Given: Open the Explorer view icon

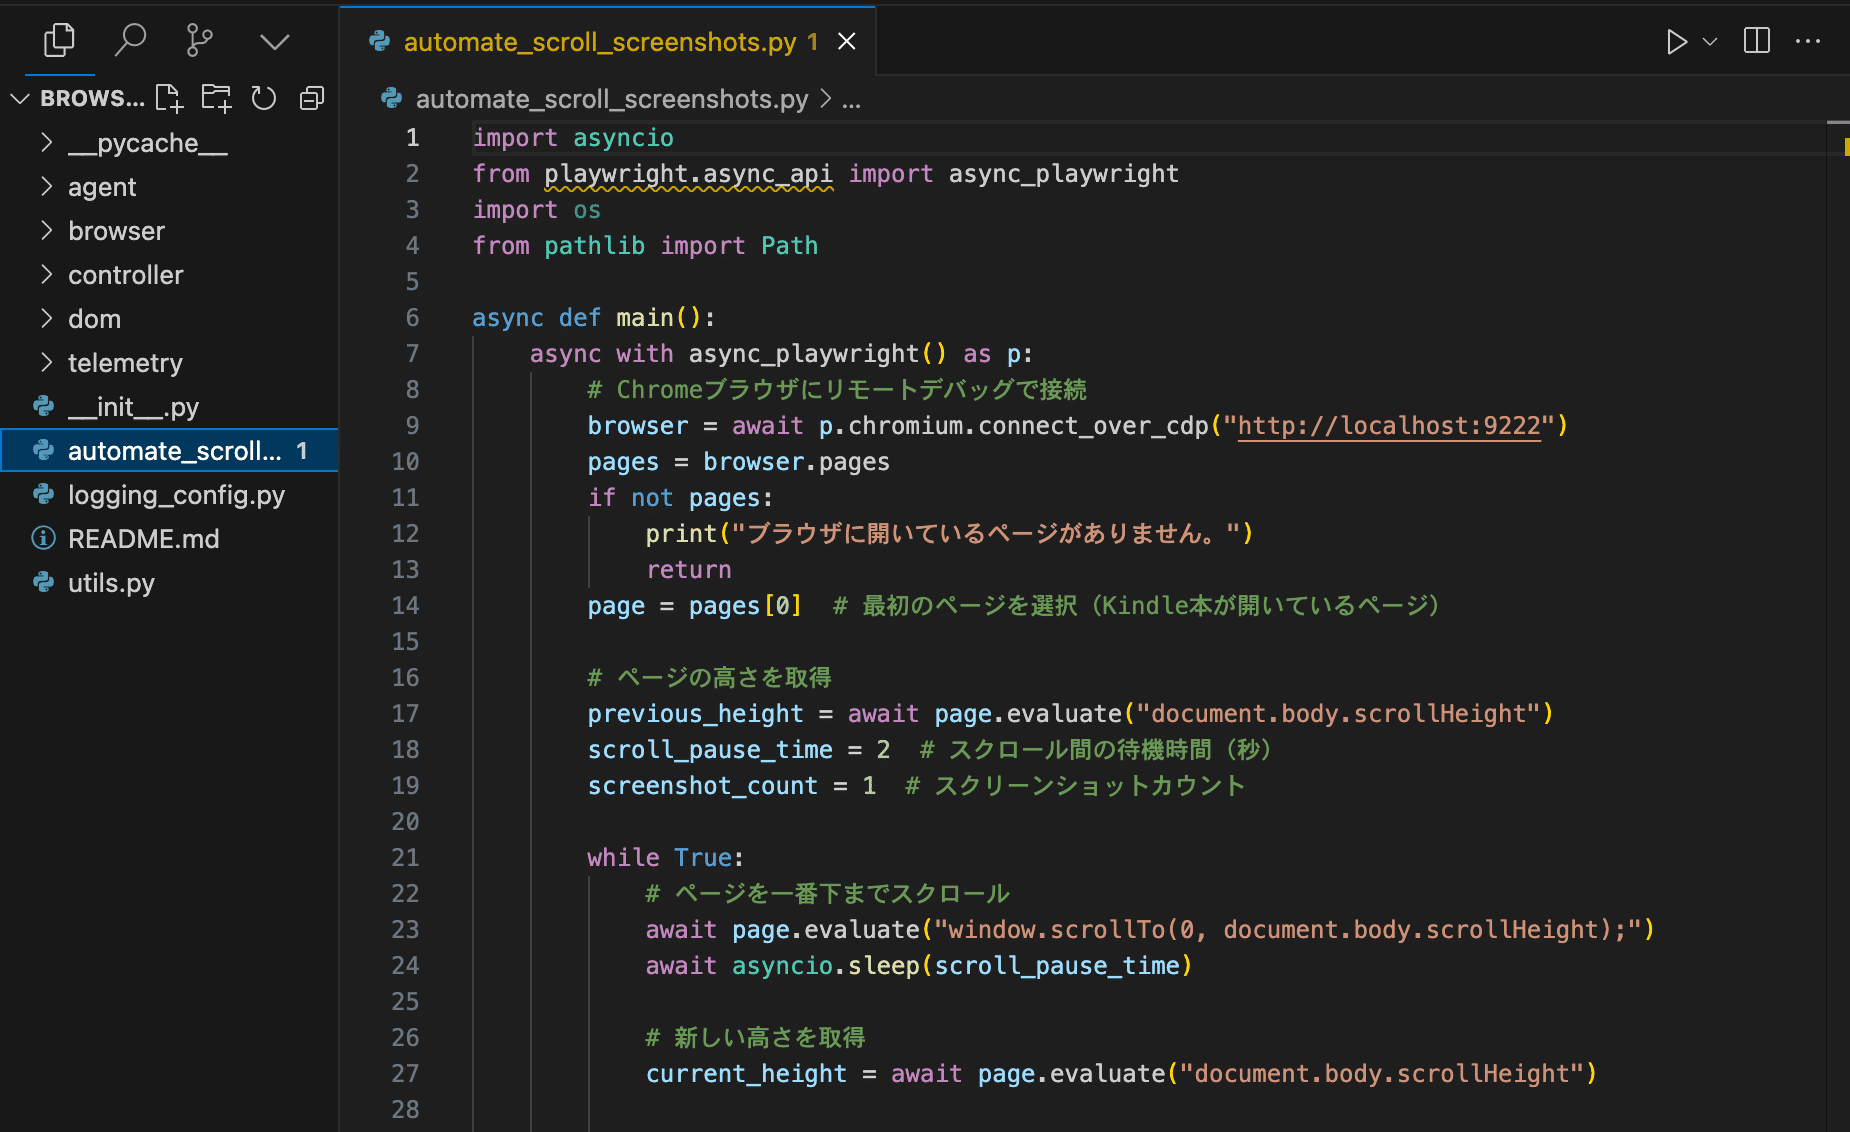Looking at the screenshot, I should click(59, 40).
